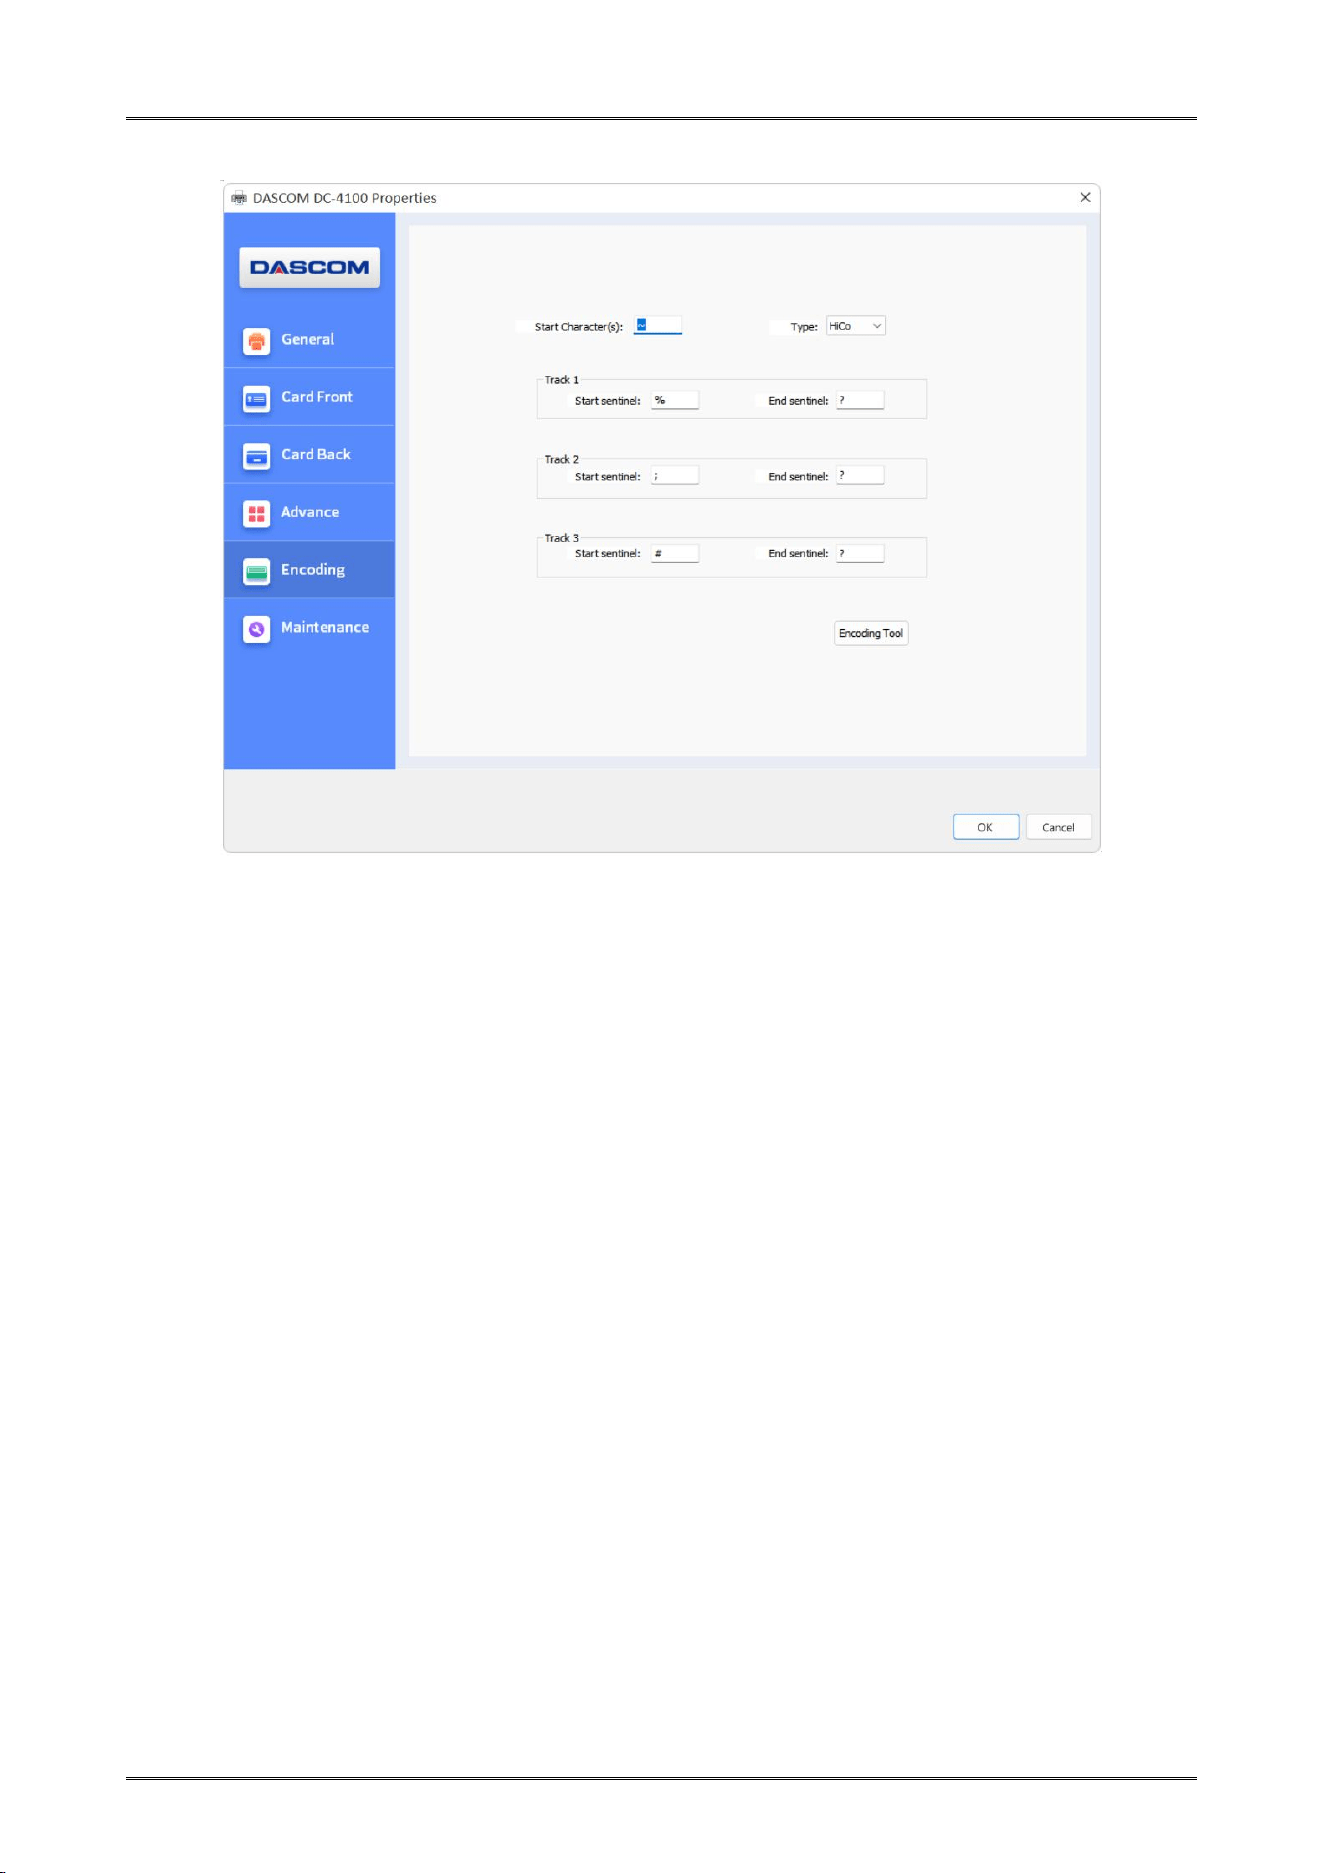The image size is (1324, 1873).
Task: Click the DASCOM logo in sidebar
Action: pyautogui.click(x=309, y=268)
